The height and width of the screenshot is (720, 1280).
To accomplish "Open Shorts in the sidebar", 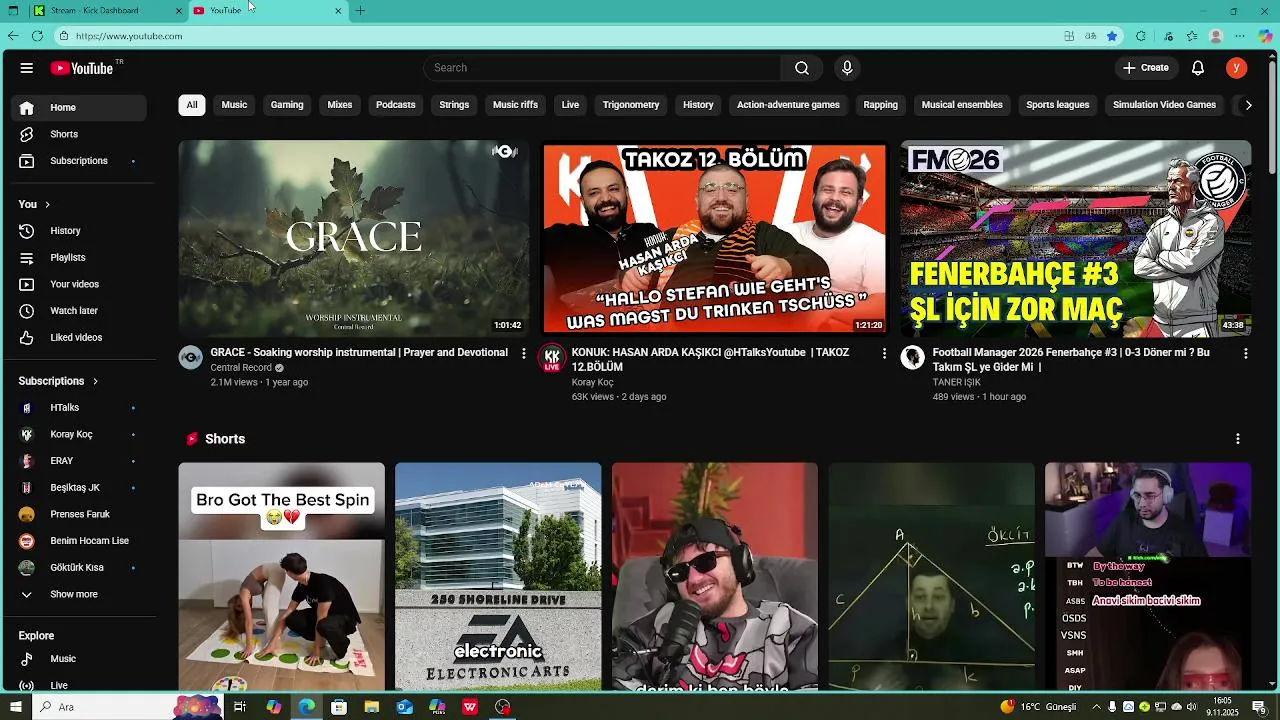I will [x=80, y=134].
